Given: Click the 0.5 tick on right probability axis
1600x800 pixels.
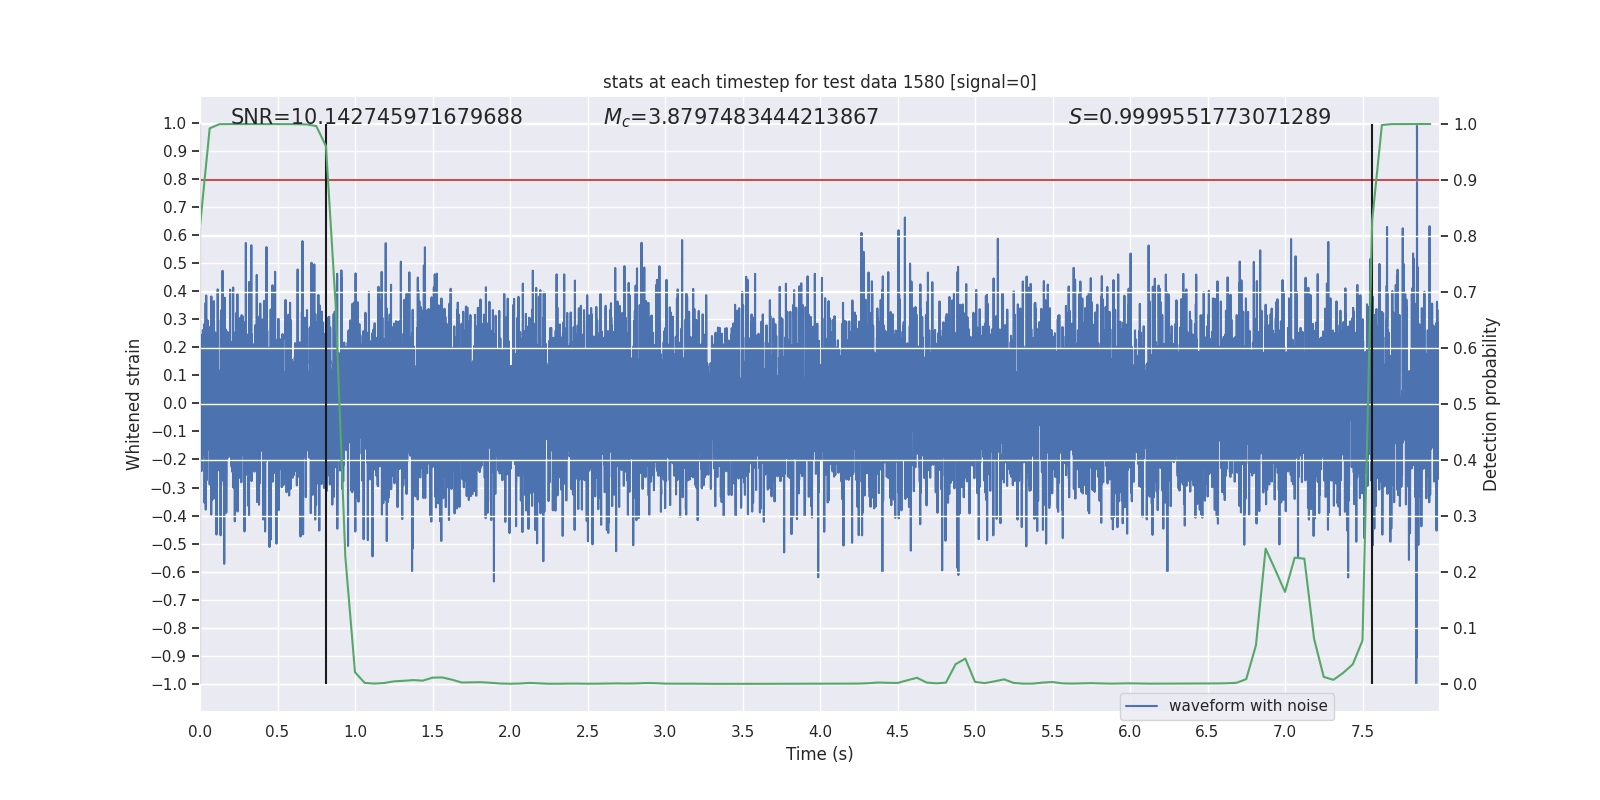Looking at the screenshot, I should click(1465, 404).
